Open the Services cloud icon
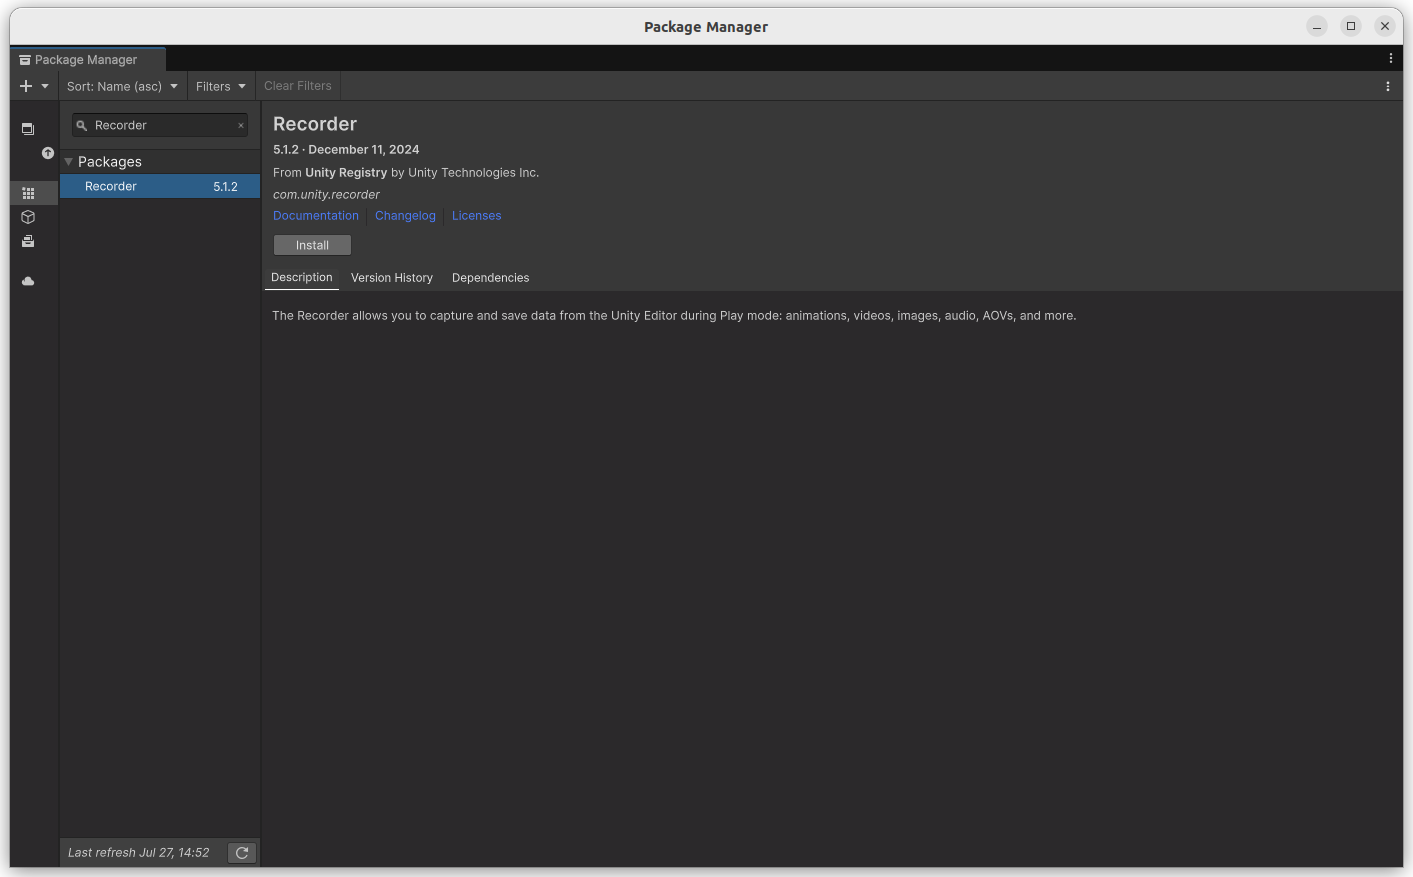The image size is (1413, 877). click(x=28, y=281)
